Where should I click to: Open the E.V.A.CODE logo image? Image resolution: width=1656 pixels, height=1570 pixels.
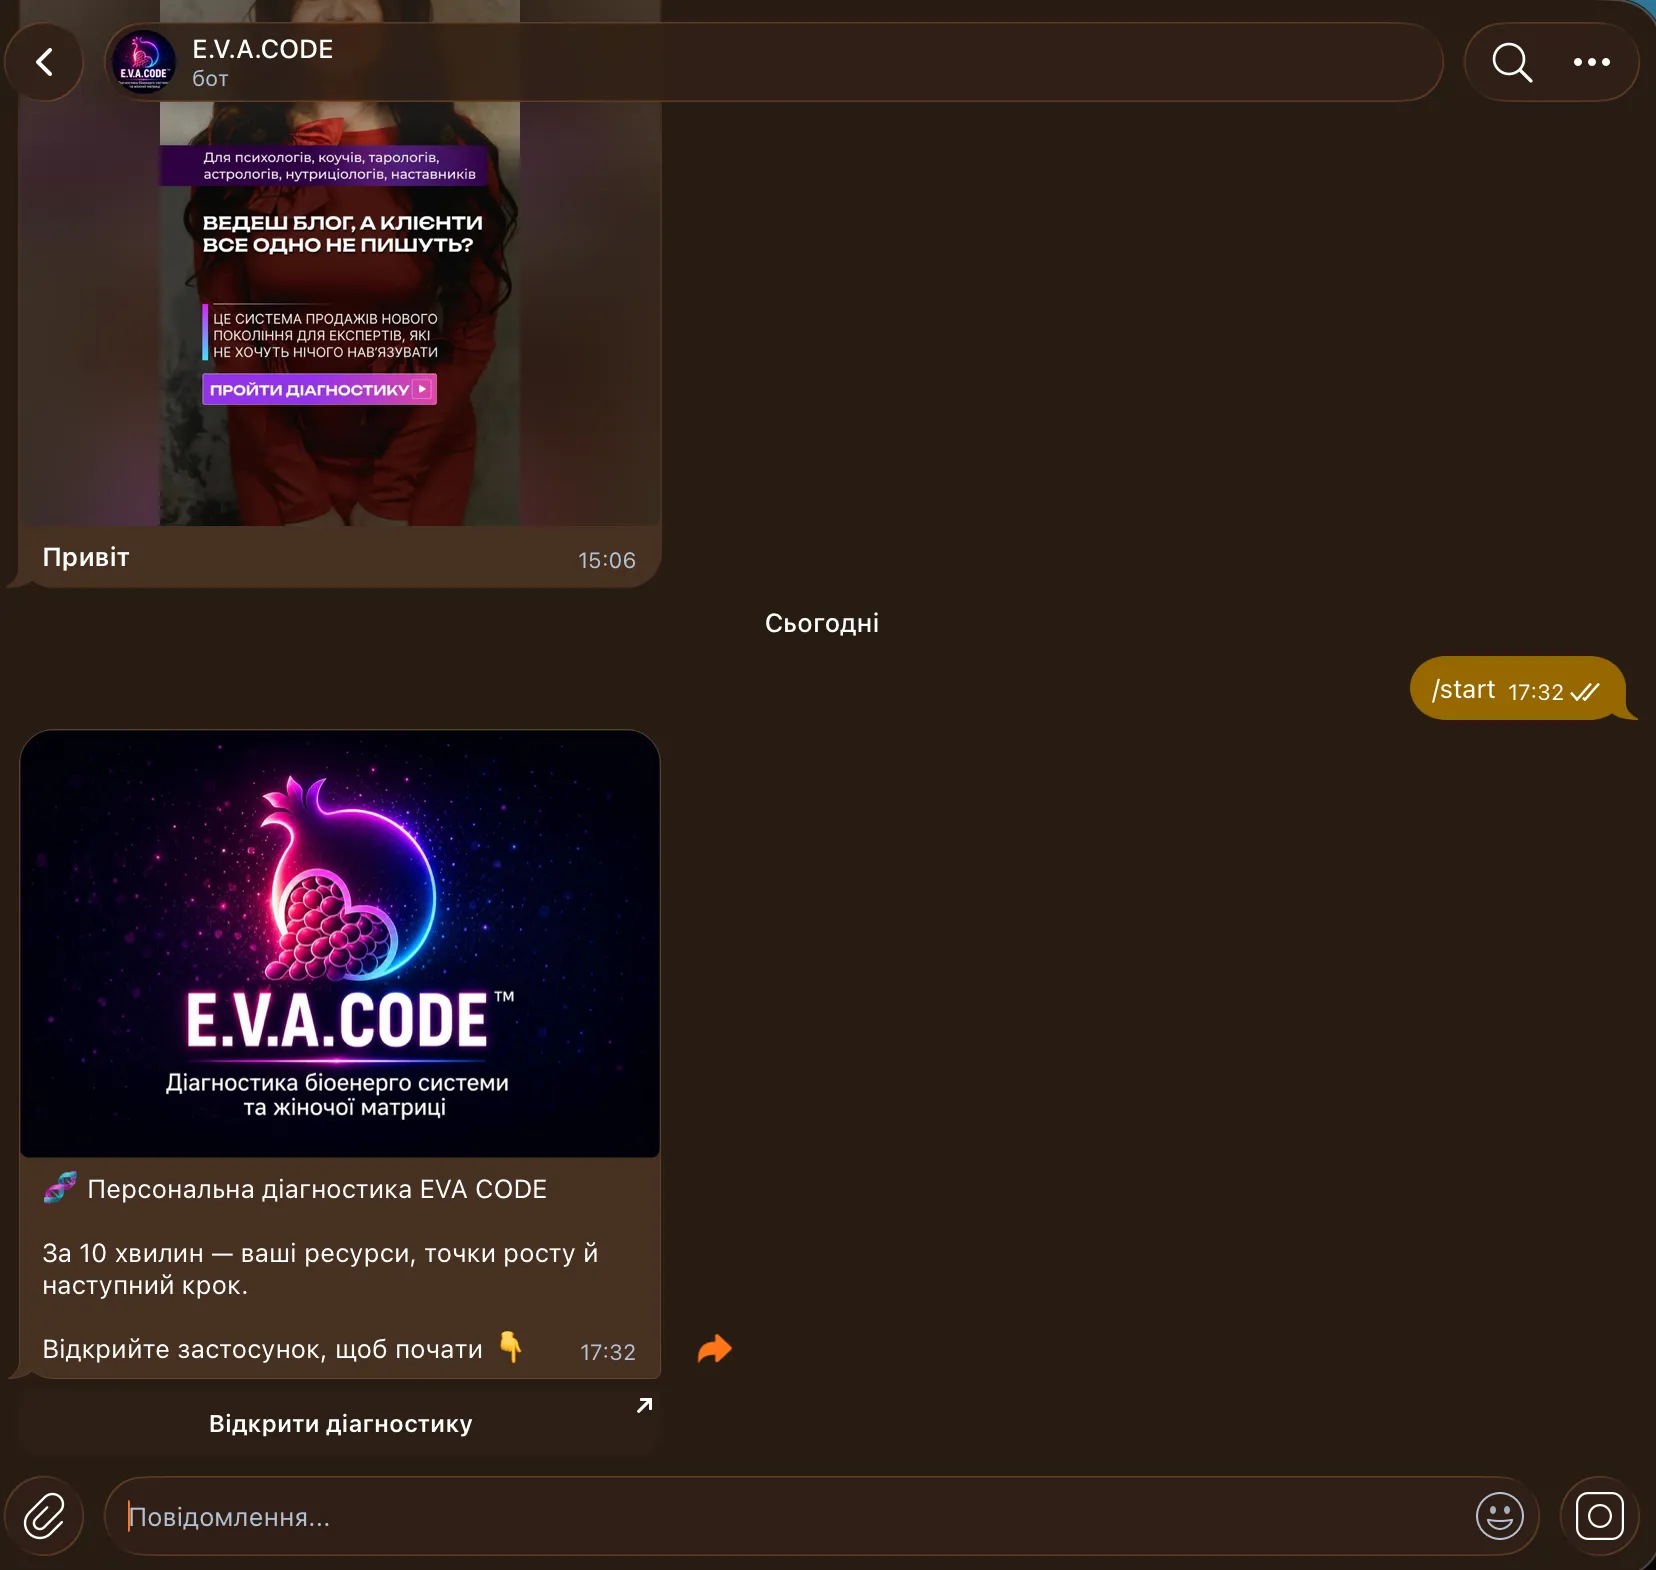(x=340, y=944)
